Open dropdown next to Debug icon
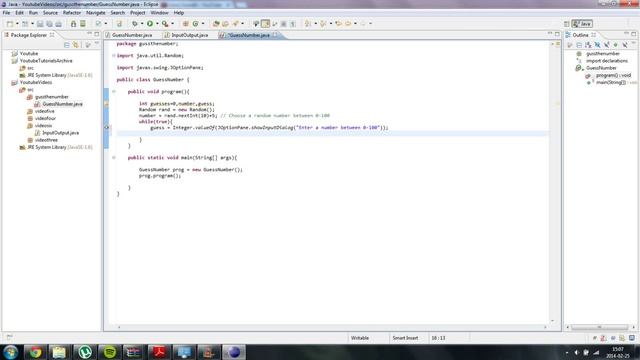640x360 pixels. tap(142, 24)
